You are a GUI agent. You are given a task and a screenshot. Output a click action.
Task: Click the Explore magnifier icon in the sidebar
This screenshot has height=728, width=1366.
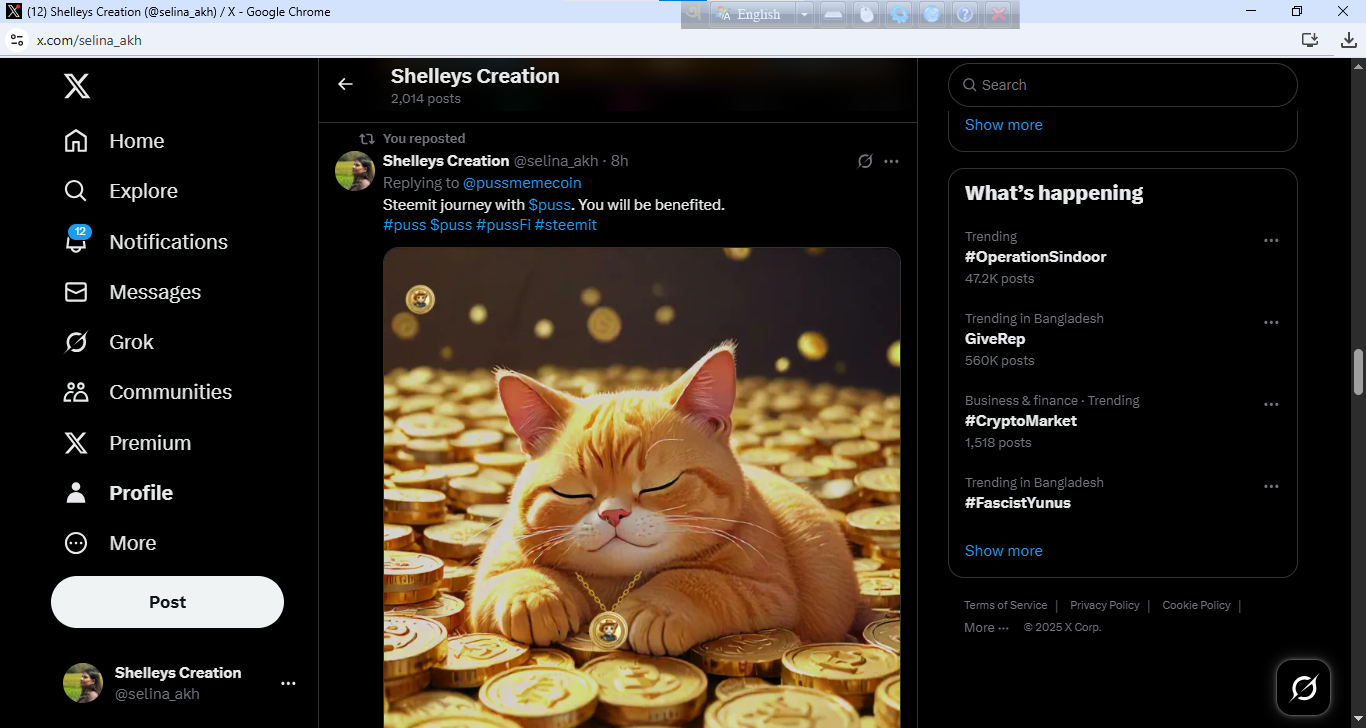coord(76,191)
